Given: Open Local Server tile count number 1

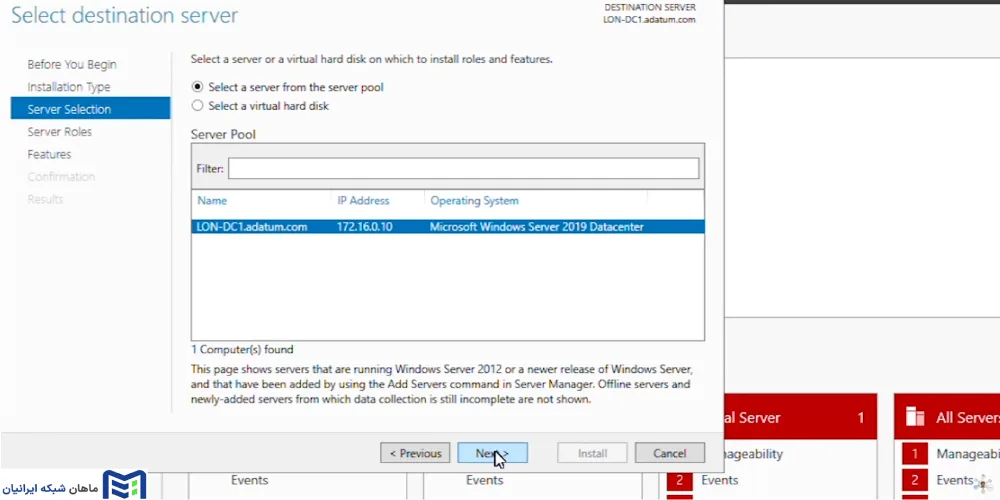Looking at the screenshot, I should coord(860,418).
